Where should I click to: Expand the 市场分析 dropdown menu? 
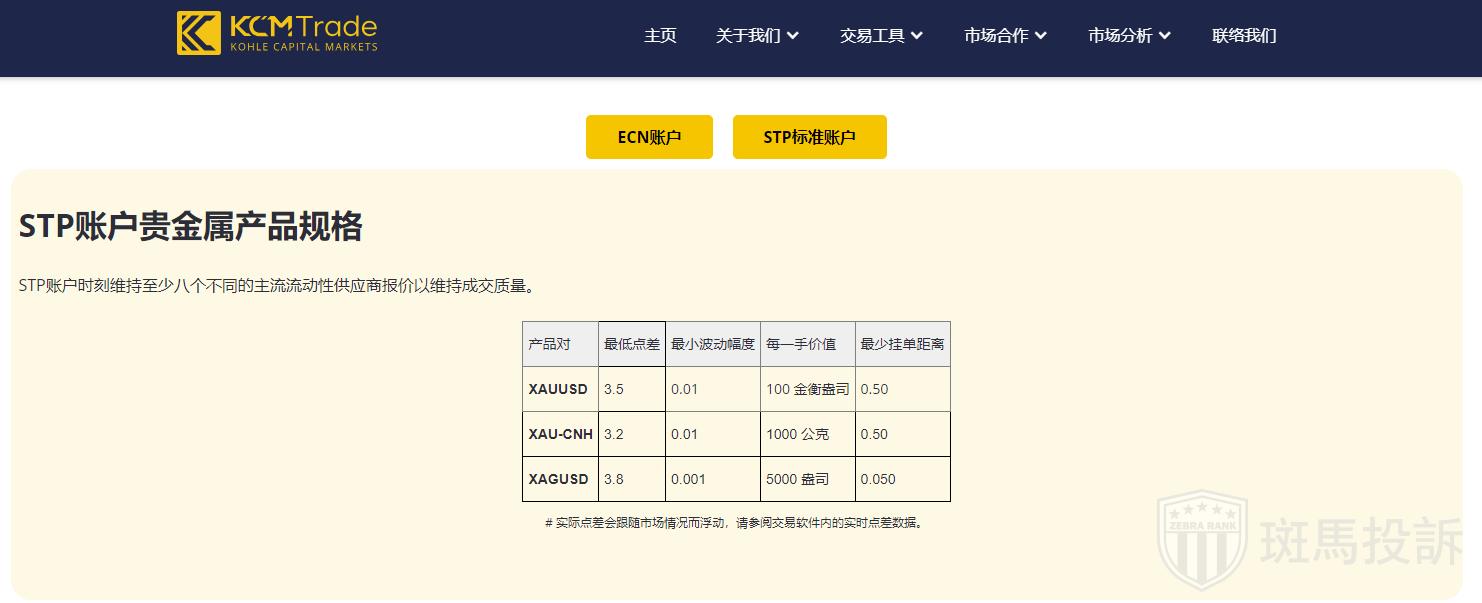1129,36
